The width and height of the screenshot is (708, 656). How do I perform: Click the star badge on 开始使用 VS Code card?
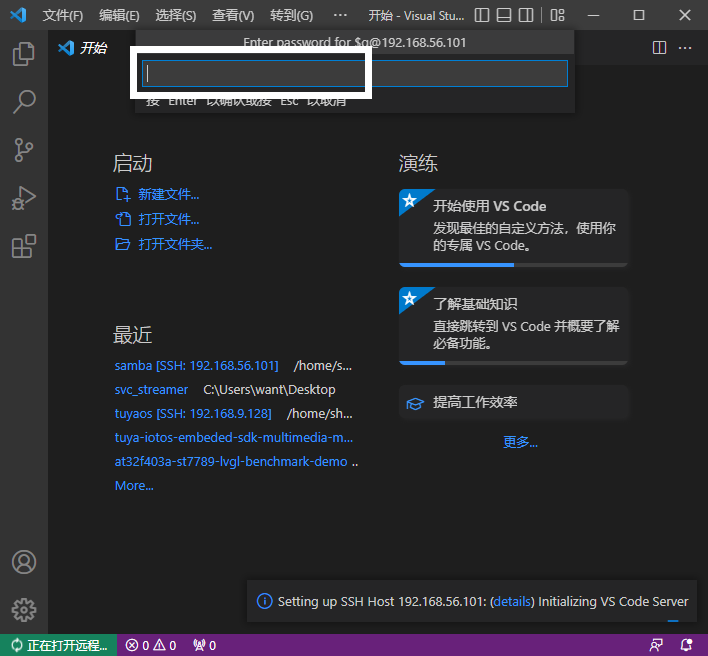(x=410, y=200)
